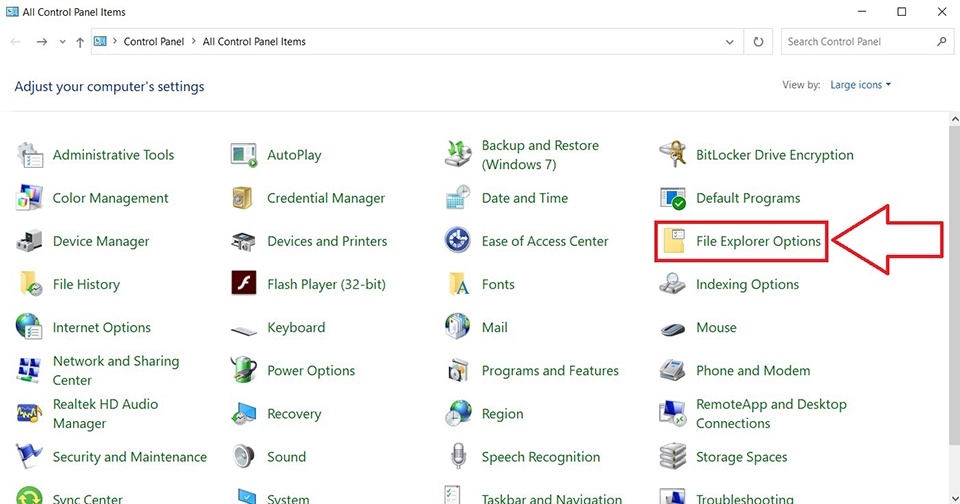Open the AutoPlay icon

[244, 155]
